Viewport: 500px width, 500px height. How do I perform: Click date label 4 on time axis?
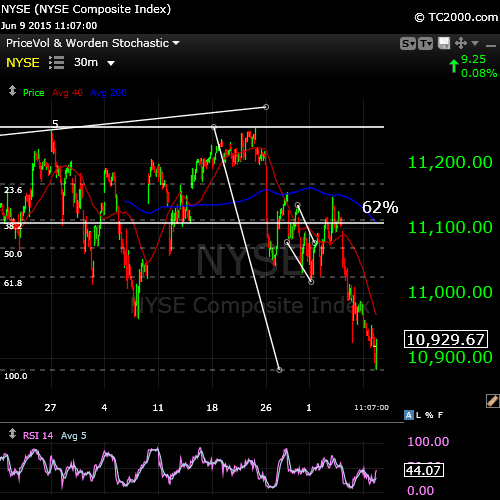click(x=104, y=408)
